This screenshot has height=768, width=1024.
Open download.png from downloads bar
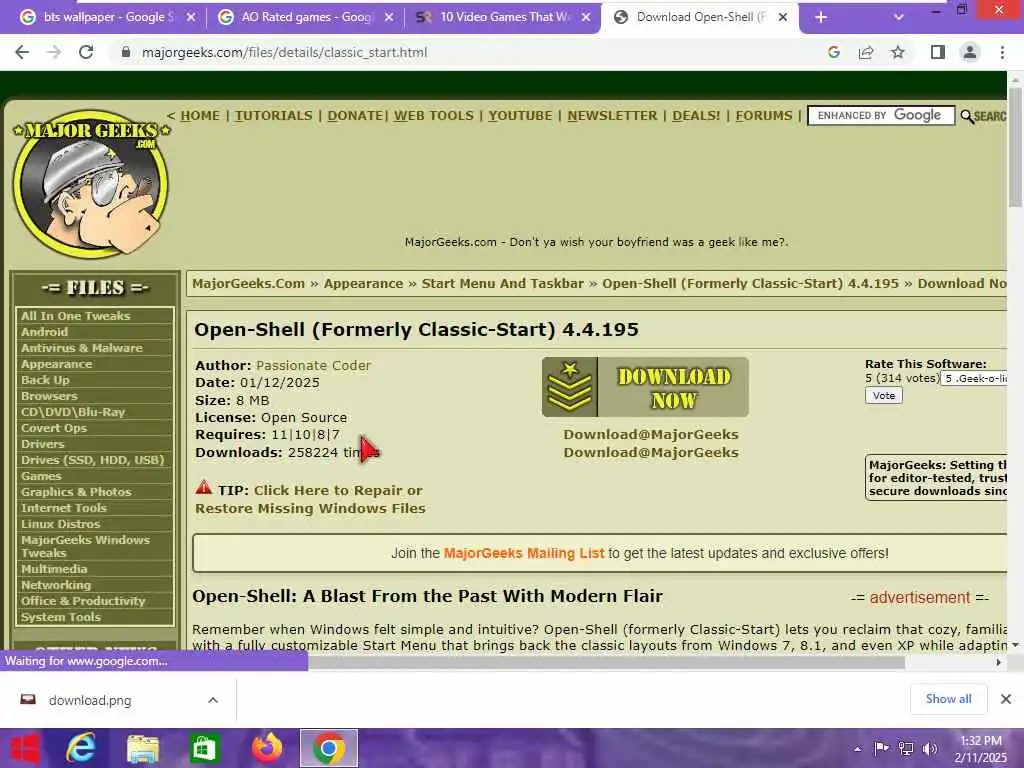coord(90,700)
